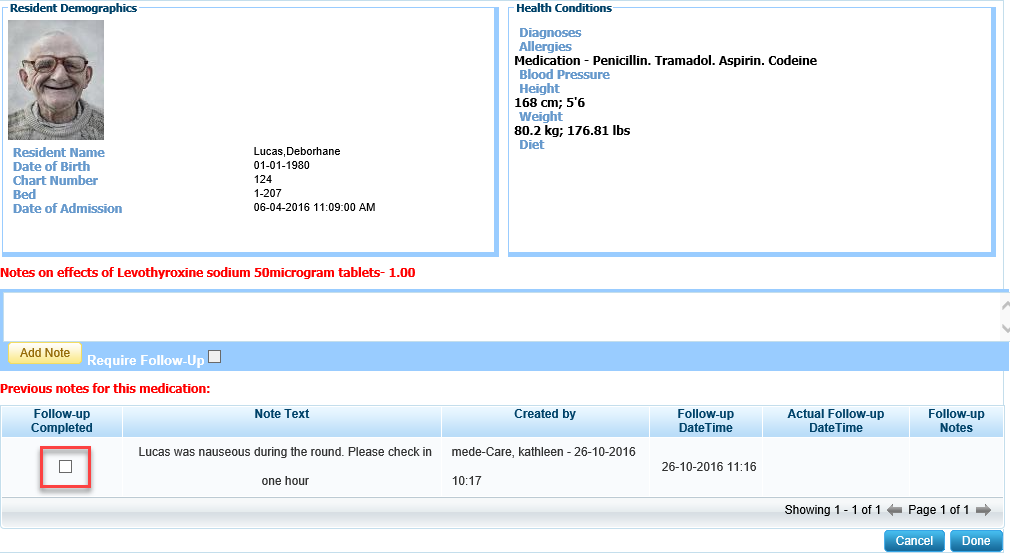This screenshot has width=1010, height=556.
Task: Open the Diagnoses heading in Health Conditions
Action: (550, 33)
